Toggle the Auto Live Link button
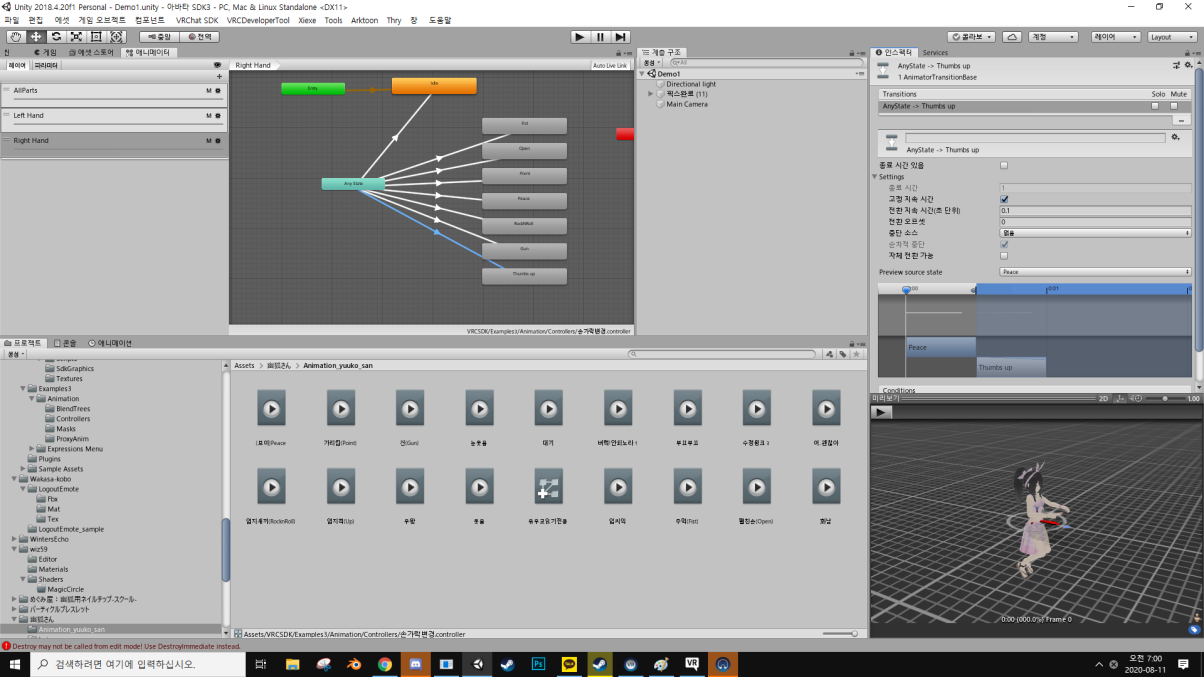 pyautogui.click(x=610, y=66)
